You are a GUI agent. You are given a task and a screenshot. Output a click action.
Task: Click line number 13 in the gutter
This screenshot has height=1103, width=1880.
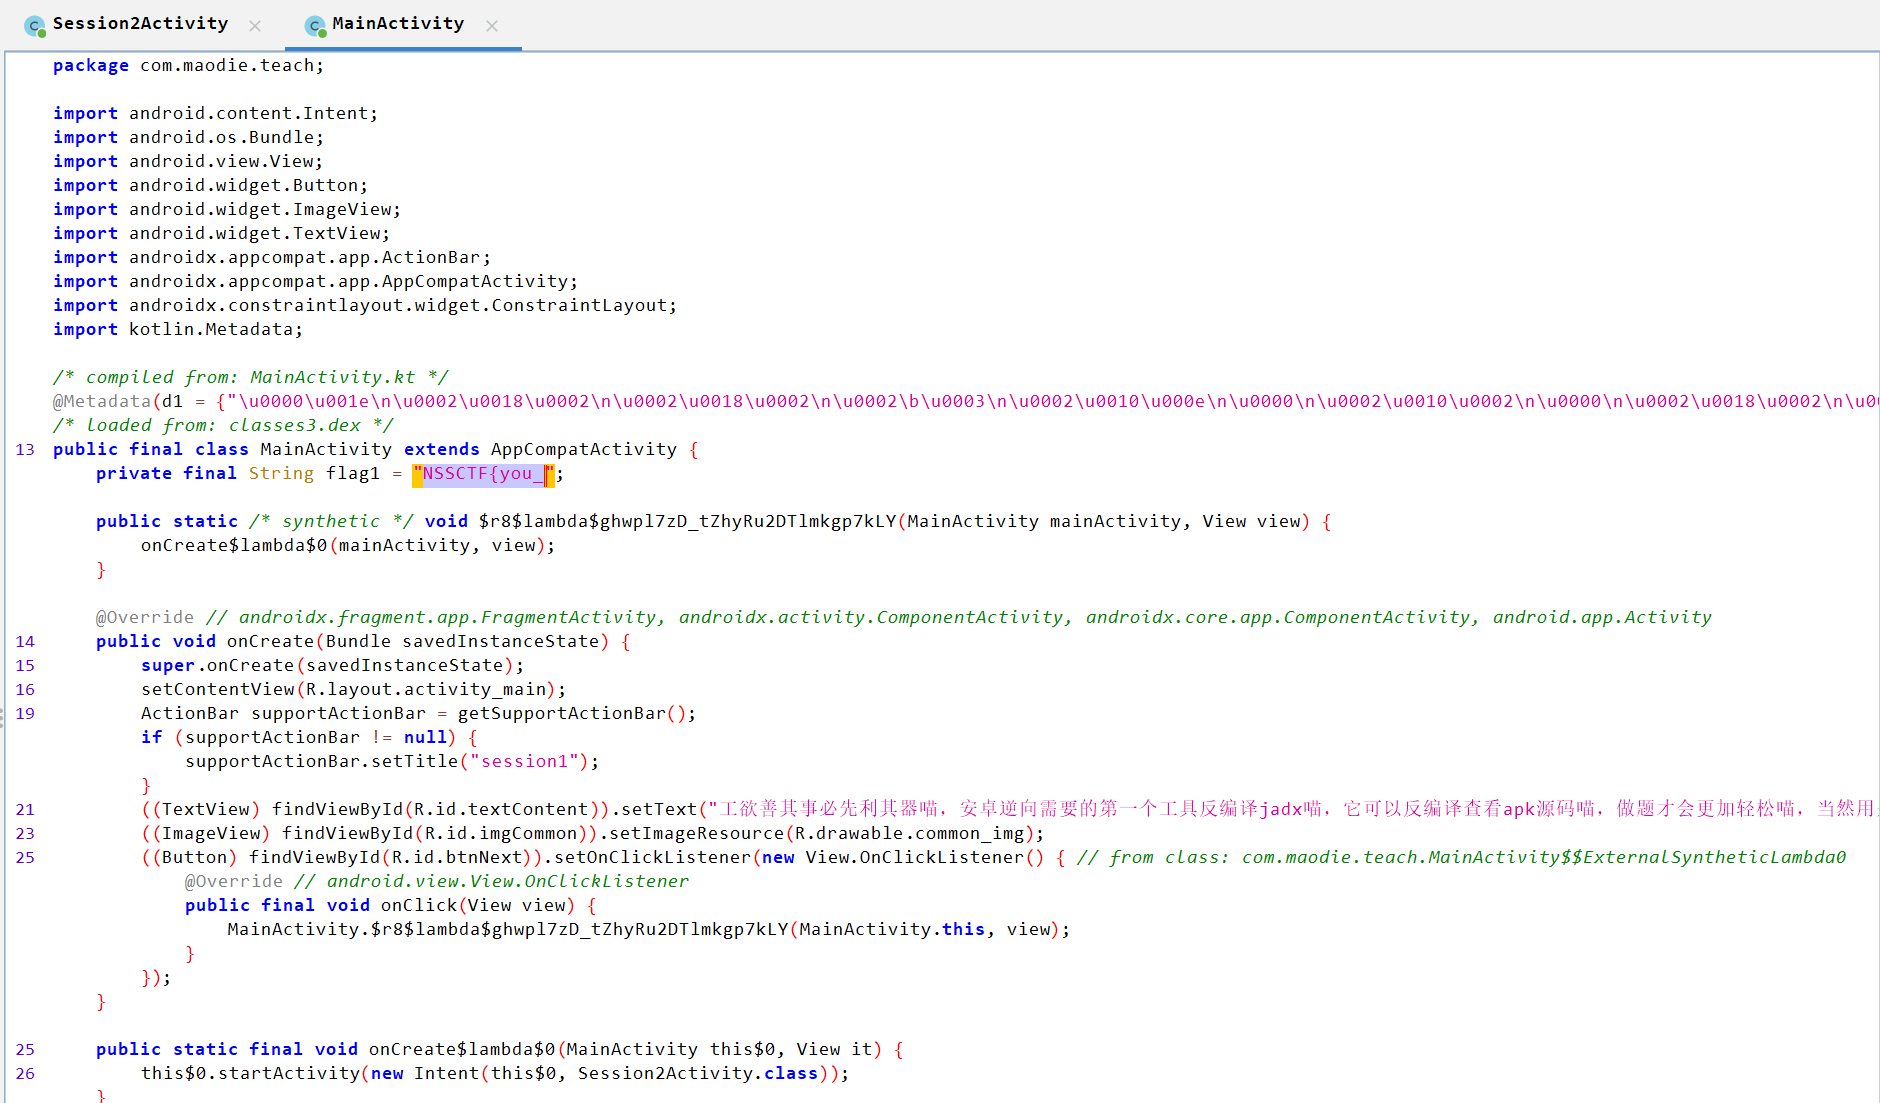25,450
